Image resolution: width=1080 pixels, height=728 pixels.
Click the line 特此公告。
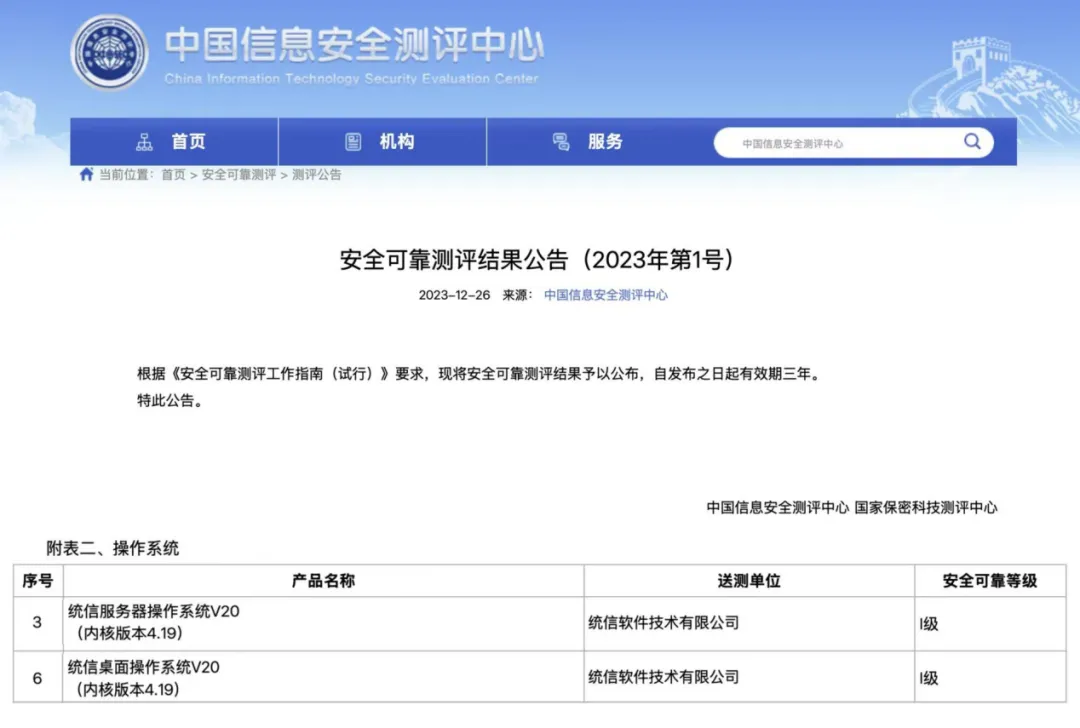tap(170, 400)
